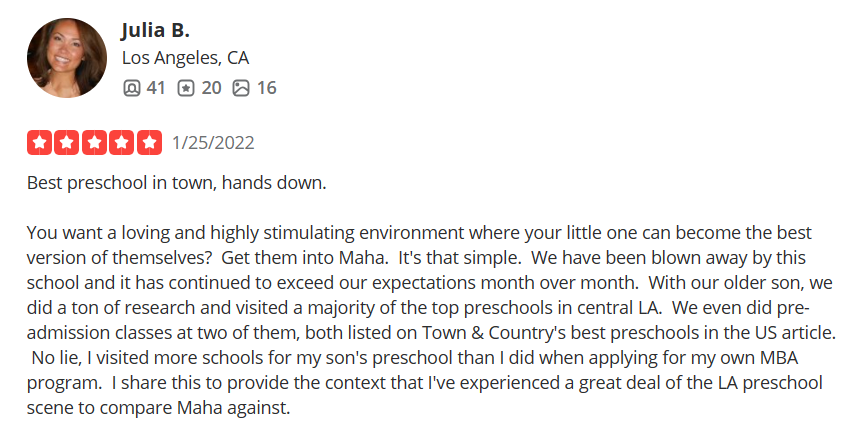This screenshot has height=421, width=852.
Task: Click the Los Angeles, CA location text
Action: tap(185, 58)
